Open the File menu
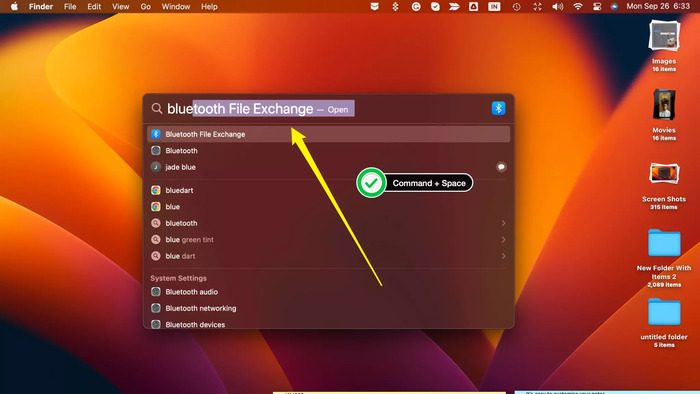The height and width of the screenshot is (394, 700). [x=70, y=7]
